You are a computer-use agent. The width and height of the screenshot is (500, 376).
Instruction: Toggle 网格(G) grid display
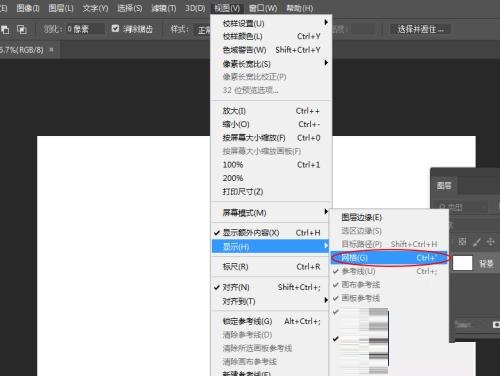pyautogui.click(x=389, y=258)
